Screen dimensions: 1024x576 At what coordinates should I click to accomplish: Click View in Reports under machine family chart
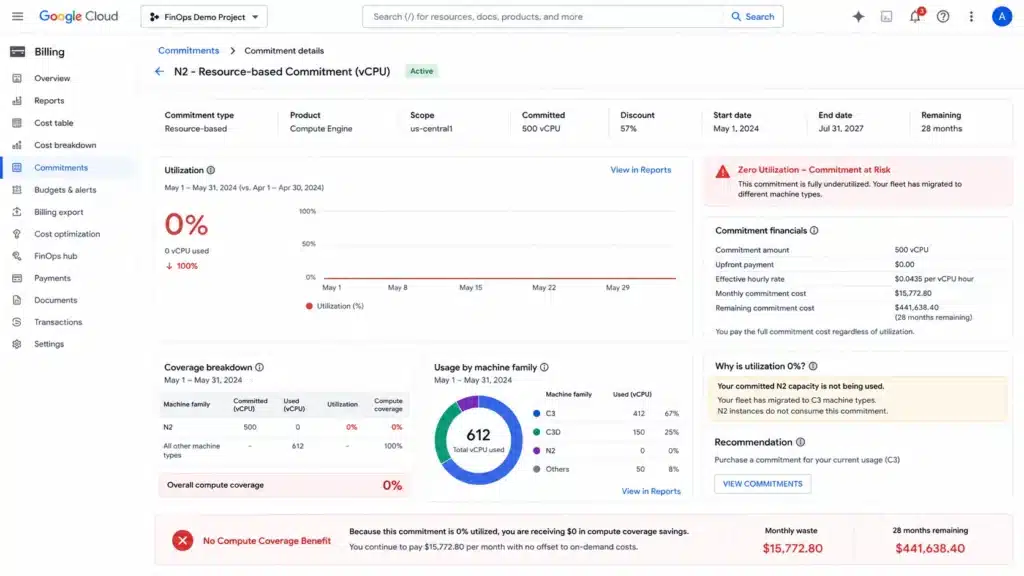[x=651, y=491]
